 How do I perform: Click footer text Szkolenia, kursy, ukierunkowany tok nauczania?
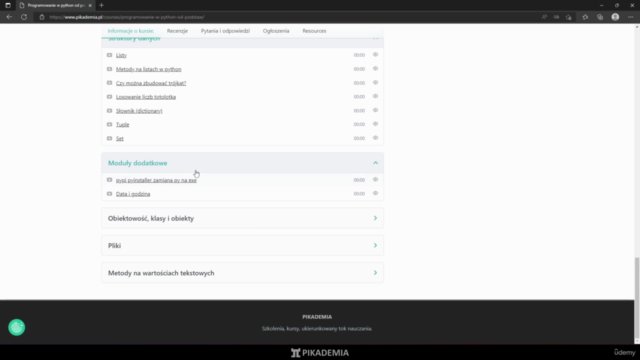click(317, 328)
